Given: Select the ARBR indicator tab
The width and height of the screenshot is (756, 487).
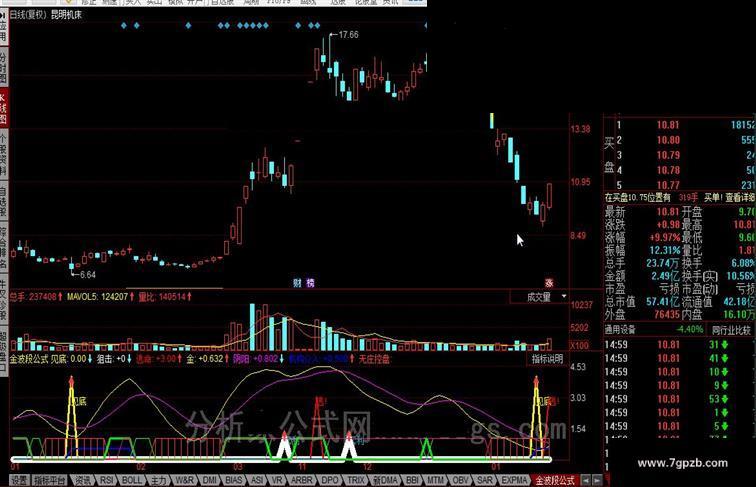Looking at the screenshot, I should [x=301, y=480].
